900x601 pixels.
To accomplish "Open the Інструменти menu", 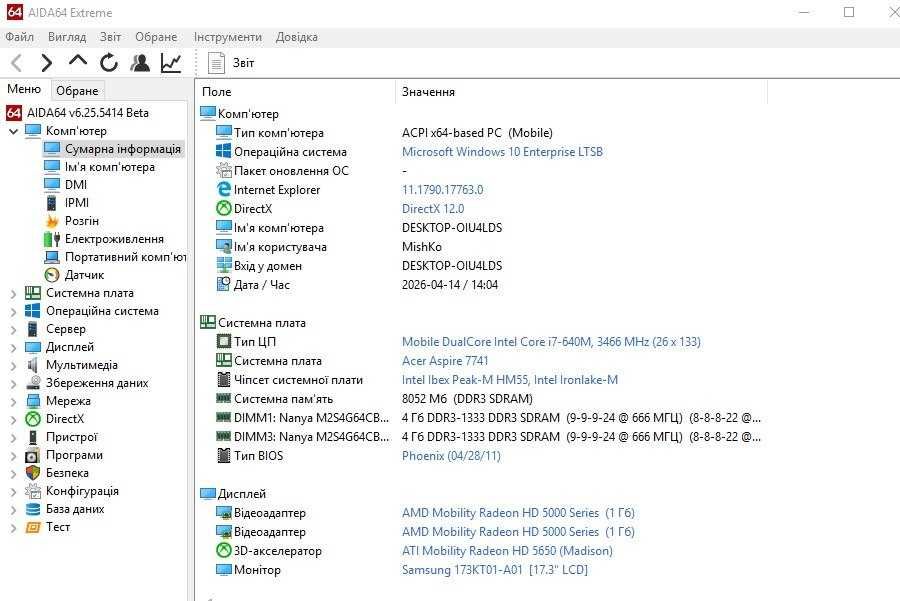I will [x=227, y=37].
